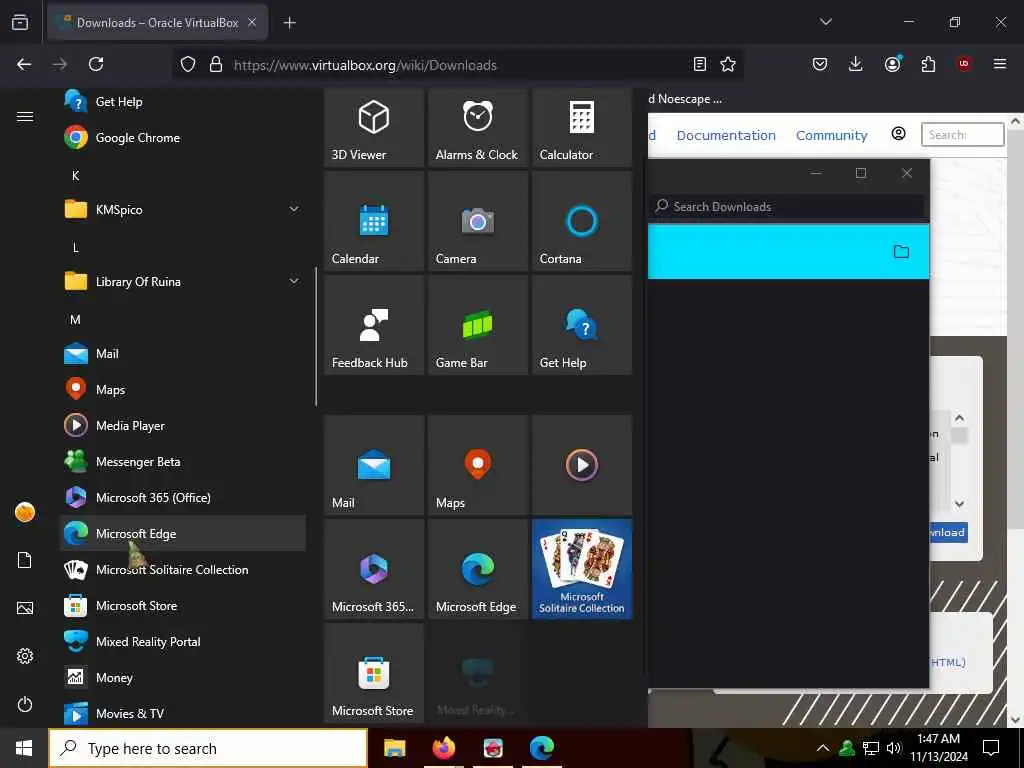Open Get Help in app list

183,101
